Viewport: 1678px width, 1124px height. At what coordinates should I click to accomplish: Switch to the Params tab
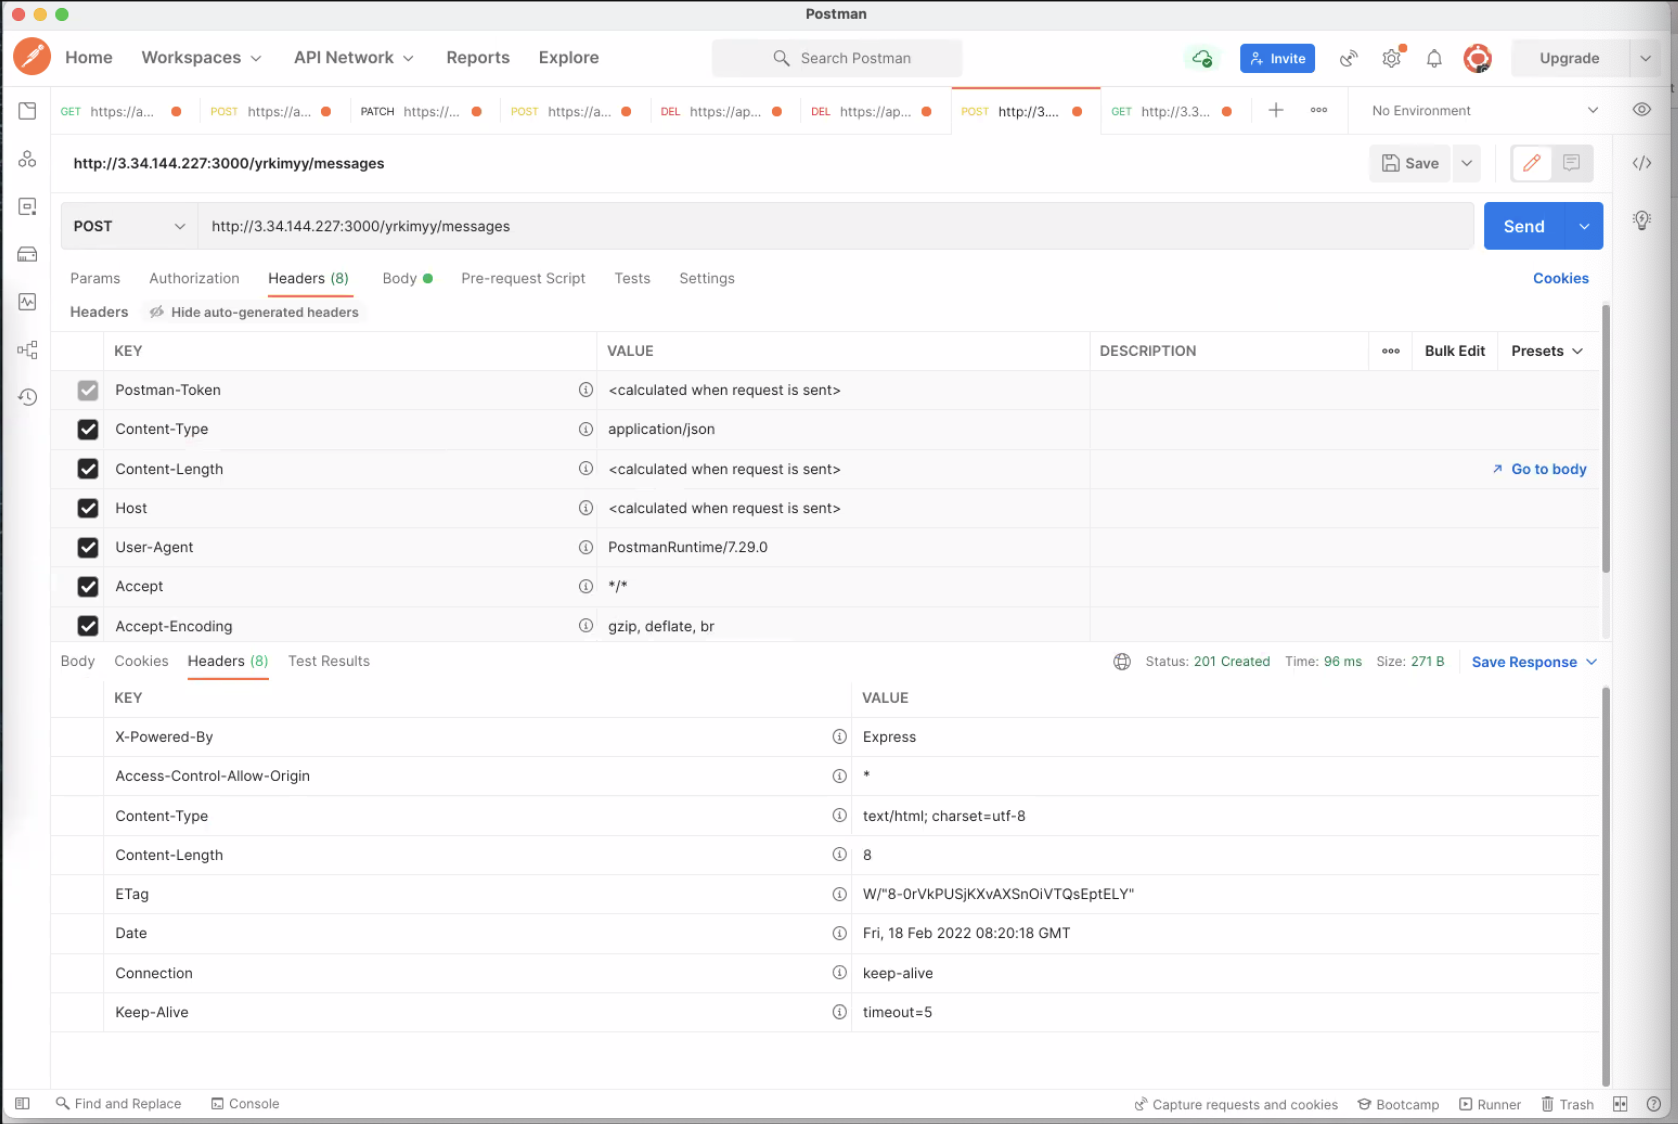pos(95,278)
